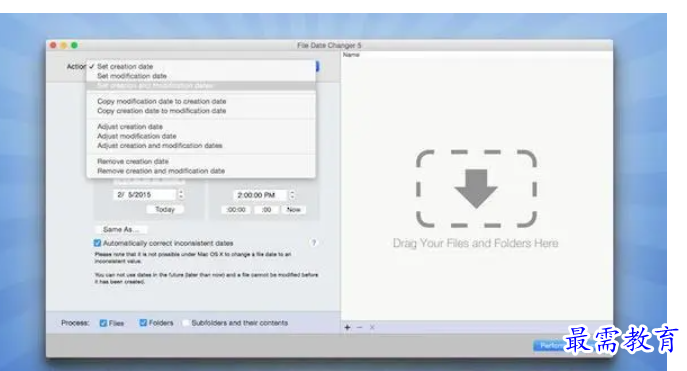687x371 pixels.
Task: Choose 'Set creation date' menu entry
Action: click(201, 66)
